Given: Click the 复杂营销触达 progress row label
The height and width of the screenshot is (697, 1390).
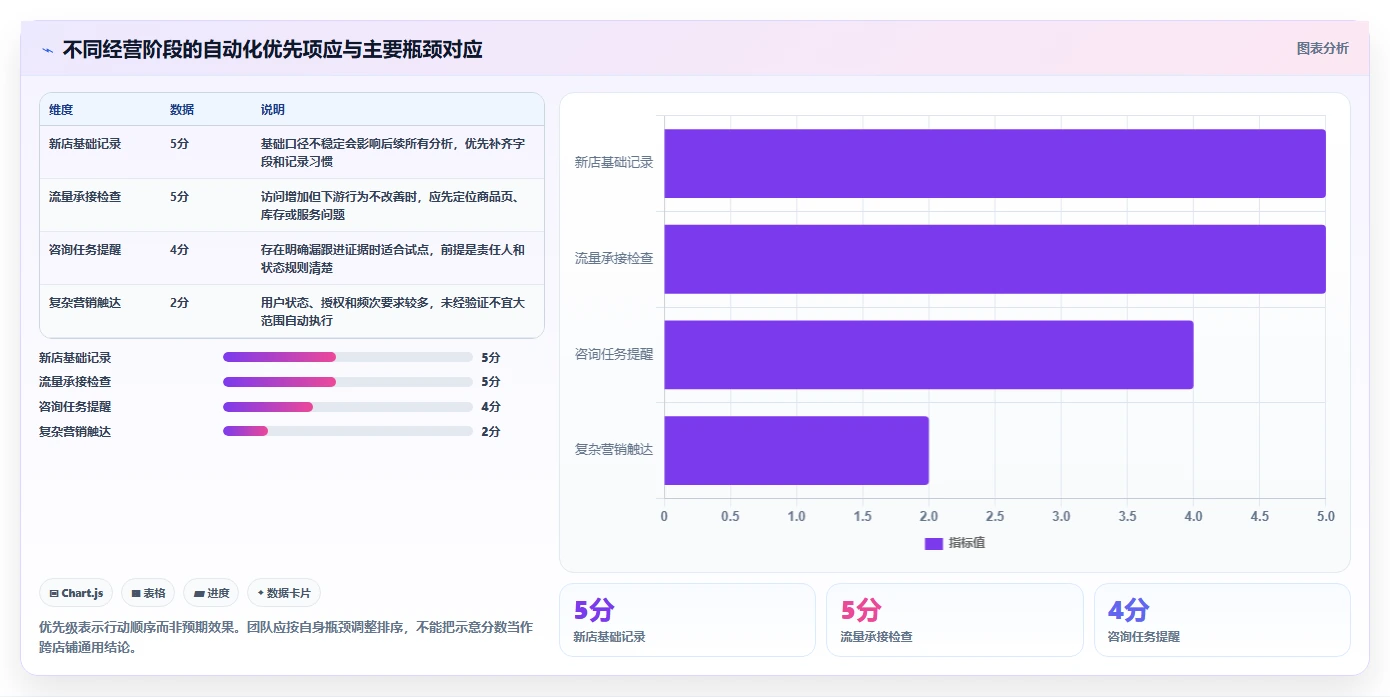Looking at the screenshot, I should click(75, 431).
